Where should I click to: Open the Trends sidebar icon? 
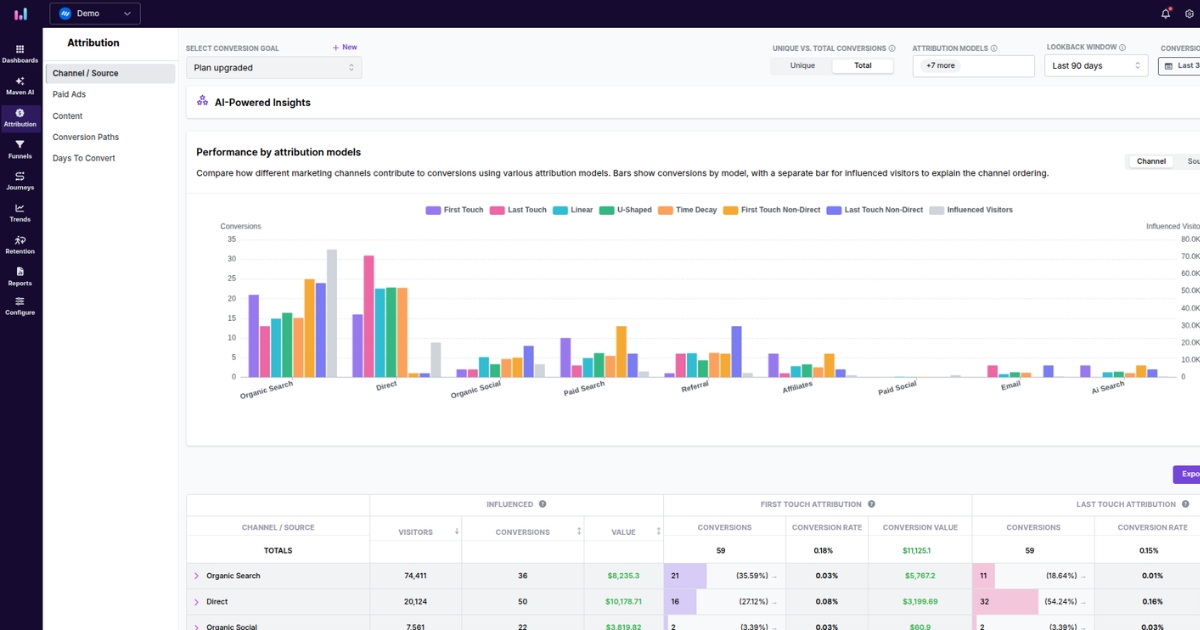(20, 213)
